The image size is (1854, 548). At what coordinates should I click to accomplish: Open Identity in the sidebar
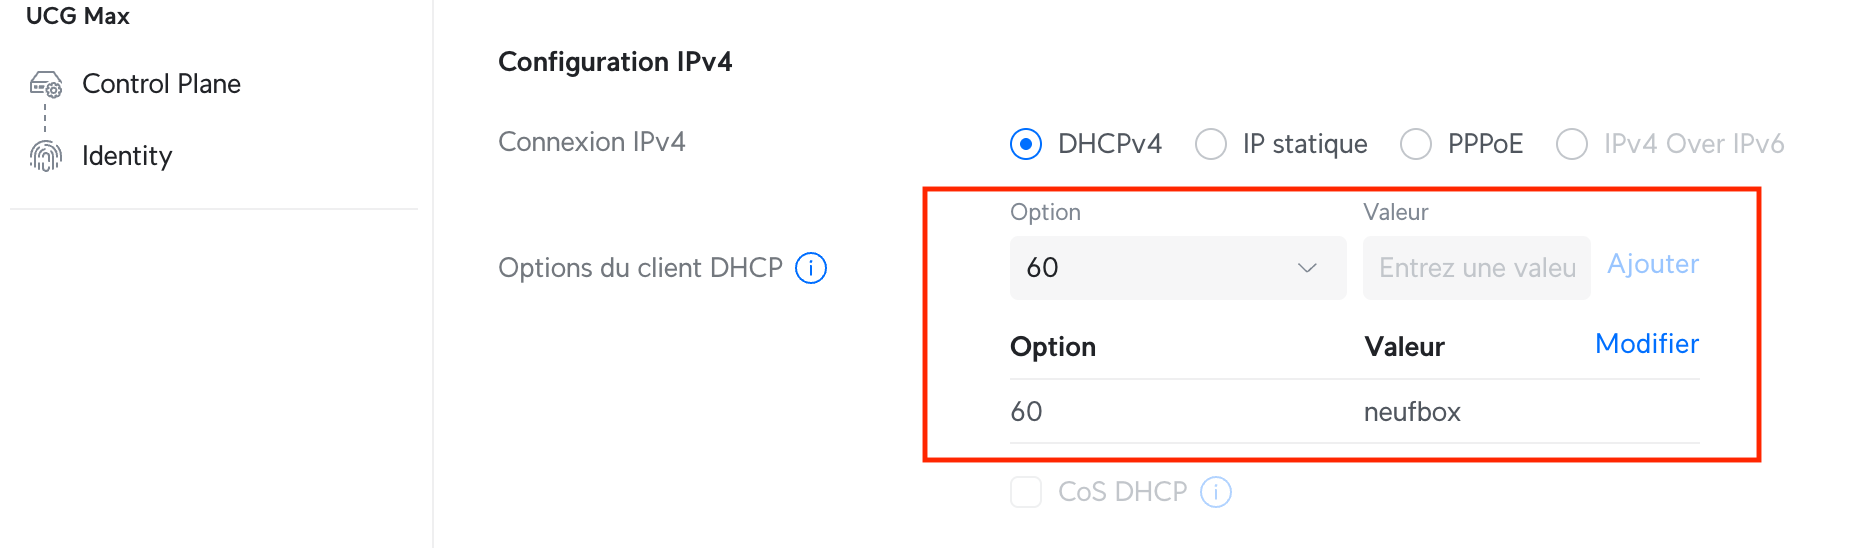click(127, 156)
